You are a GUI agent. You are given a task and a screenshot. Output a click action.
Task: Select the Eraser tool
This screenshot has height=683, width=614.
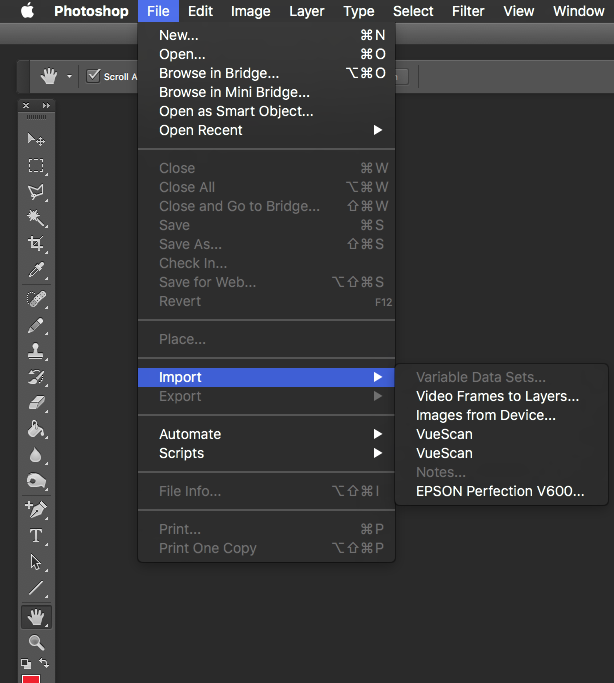(x=36, y=403)
